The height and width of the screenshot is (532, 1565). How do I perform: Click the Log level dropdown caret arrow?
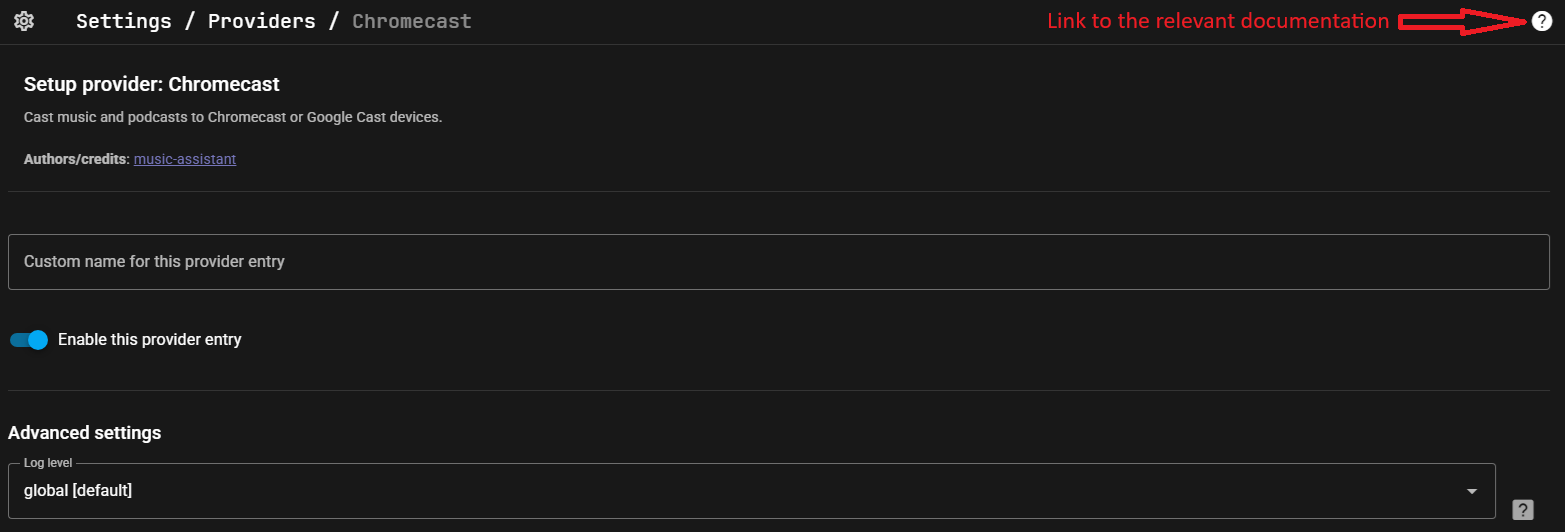pyautogui.click(x=1471, y=491)
